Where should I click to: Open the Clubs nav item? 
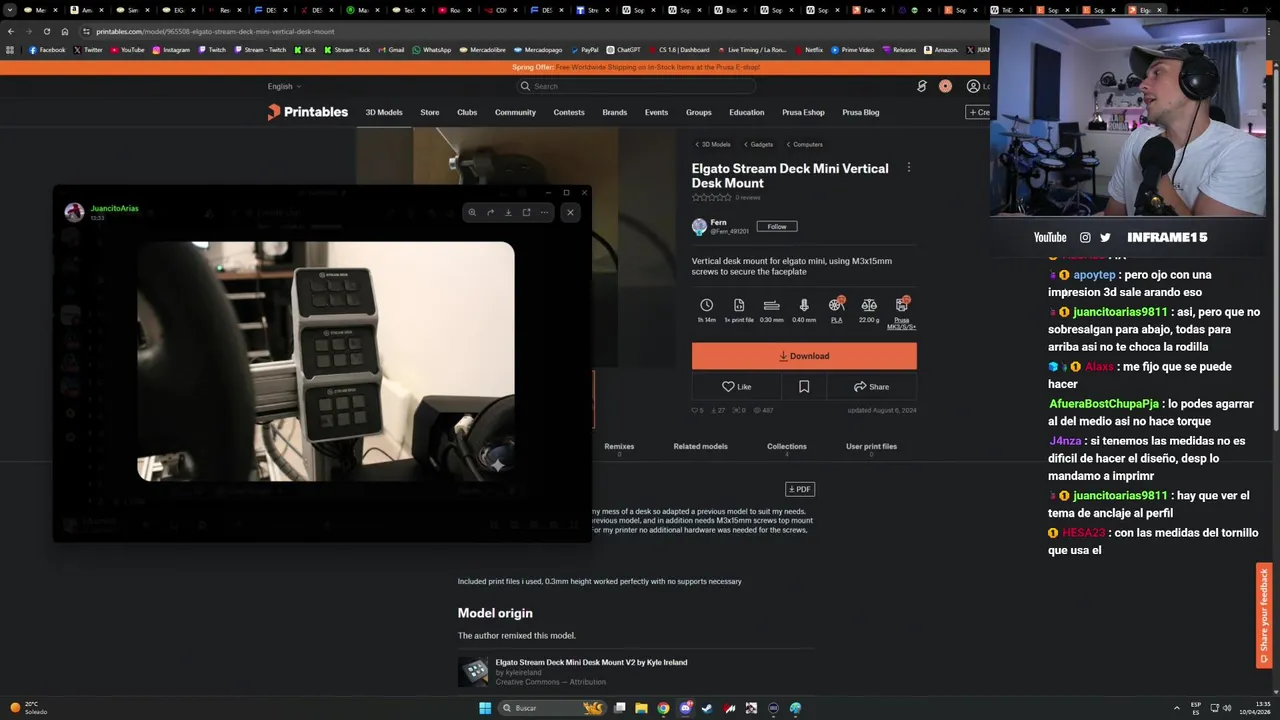click(467, 112)
